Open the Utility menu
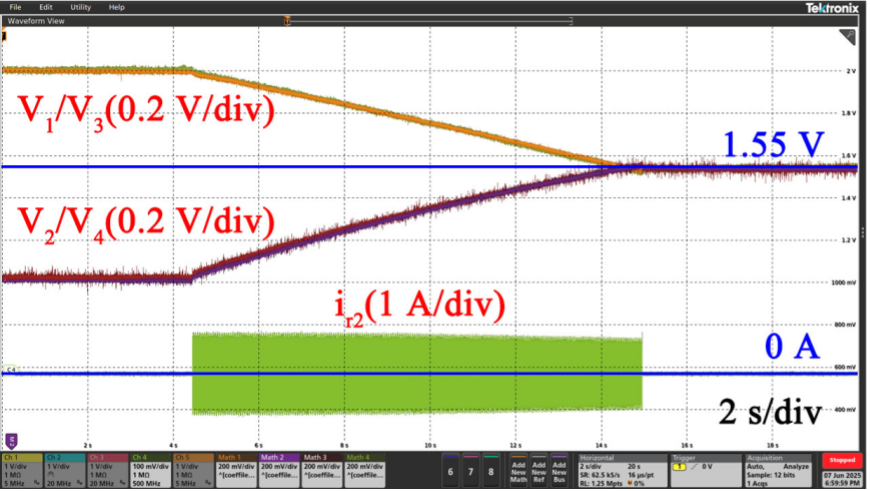This screenshot has height=491, width=870. coord(80,7)
